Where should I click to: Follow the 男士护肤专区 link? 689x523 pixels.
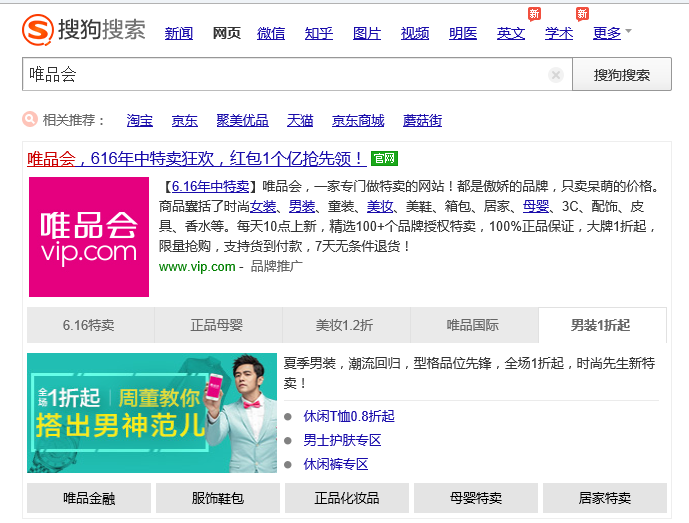coord(342,440)
